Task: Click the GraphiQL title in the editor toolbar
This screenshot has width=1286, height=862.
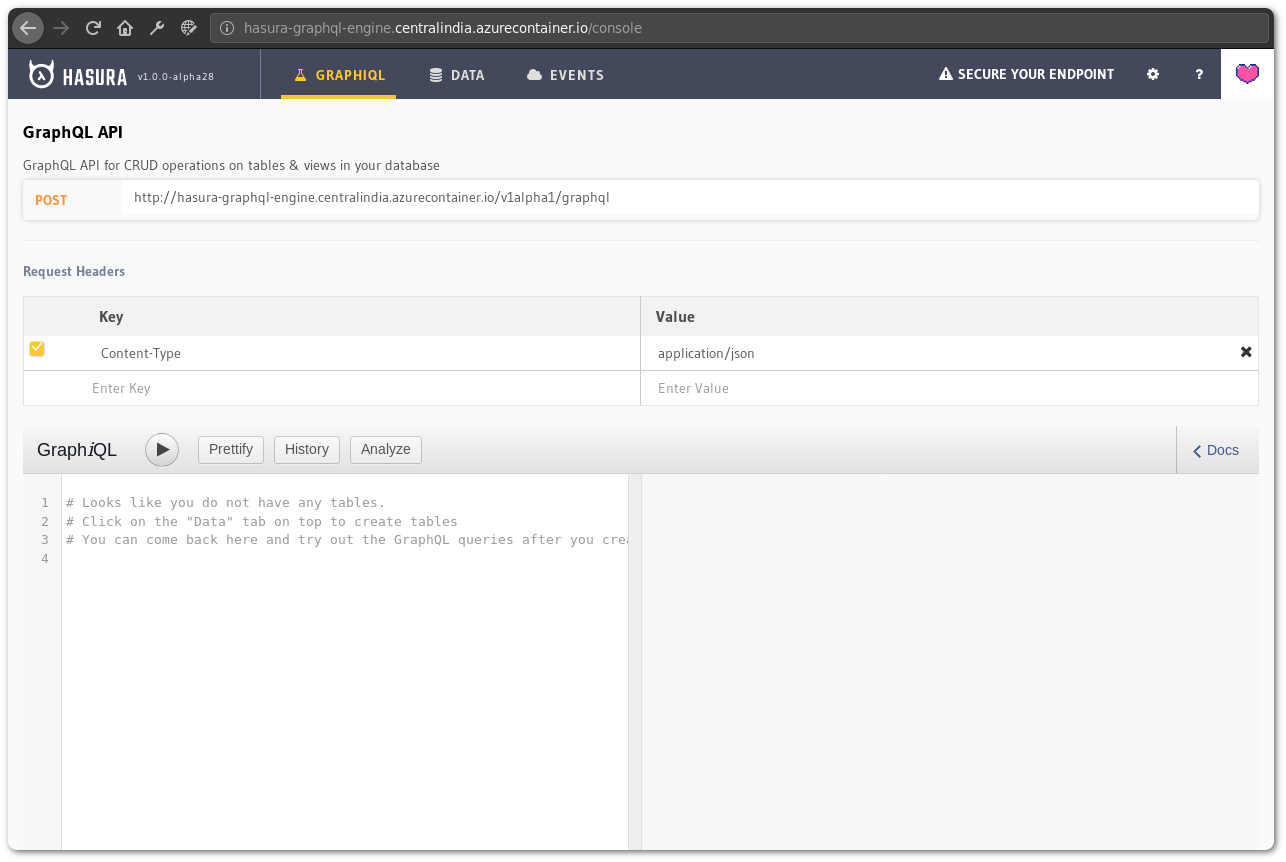Action: (77, 450)
